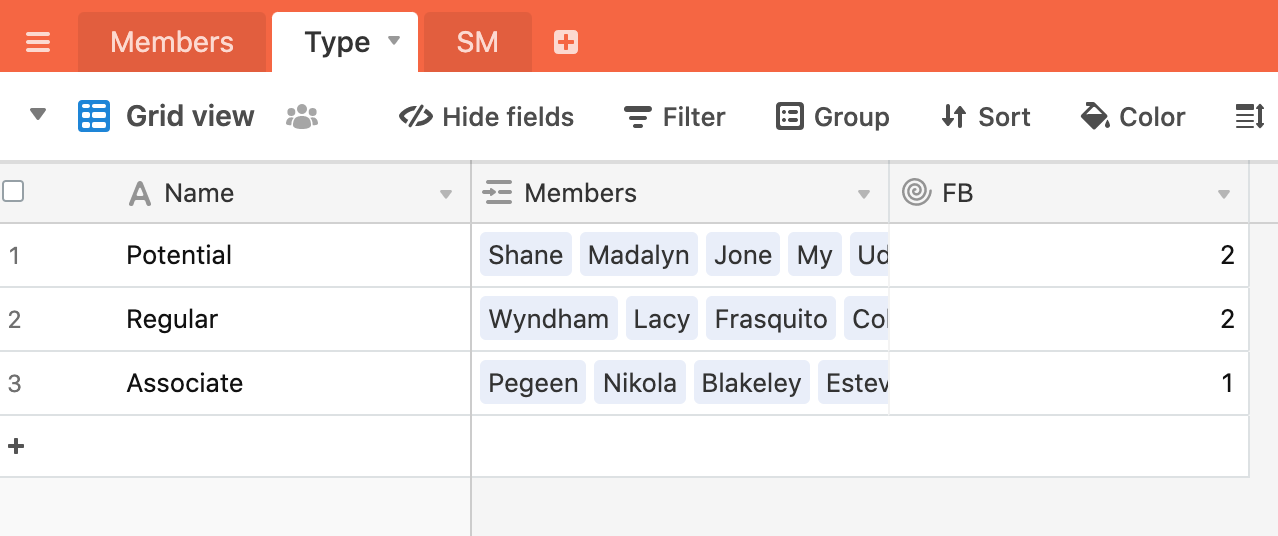Open the Name column dropdown arrow
1278x536 pixels.
(446, 194)
